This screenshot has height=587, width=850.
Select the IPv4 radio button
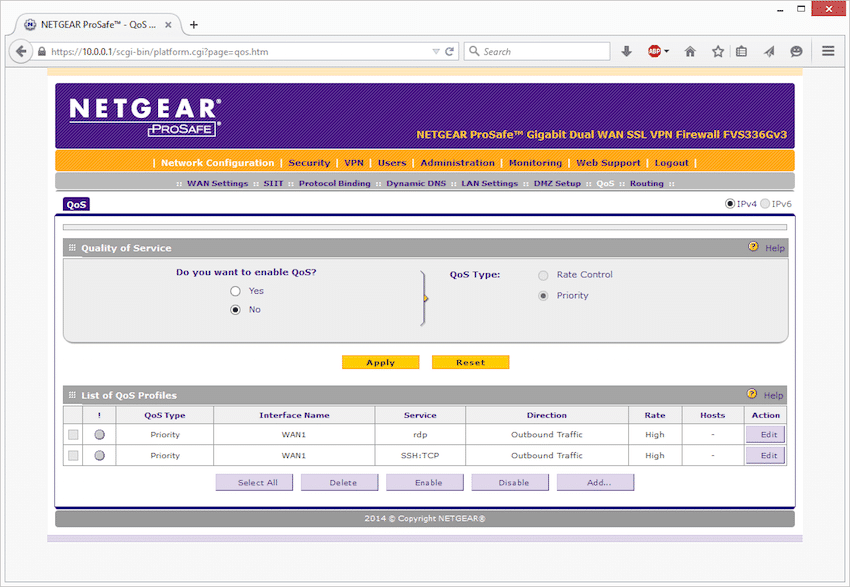click(730, 204)
